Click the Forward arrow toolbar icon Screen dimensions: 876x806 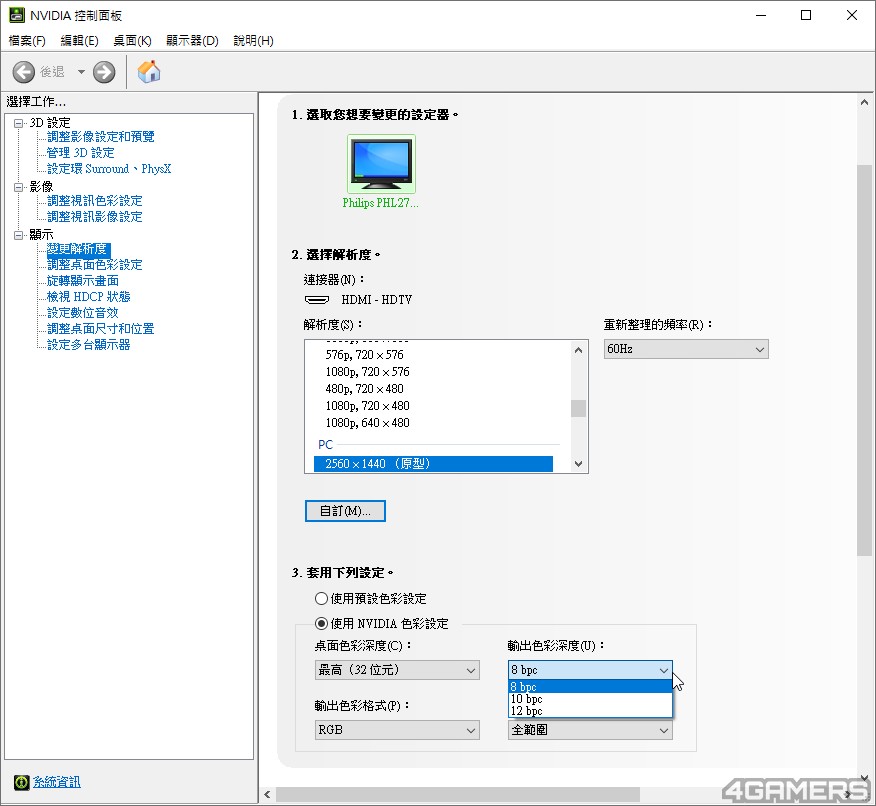coord(104,72)
